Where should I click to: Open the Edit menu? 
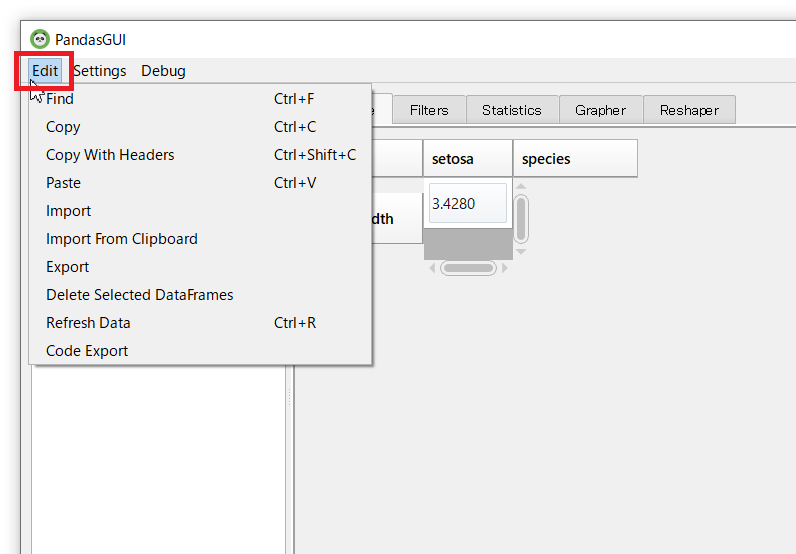coord(45,71)
